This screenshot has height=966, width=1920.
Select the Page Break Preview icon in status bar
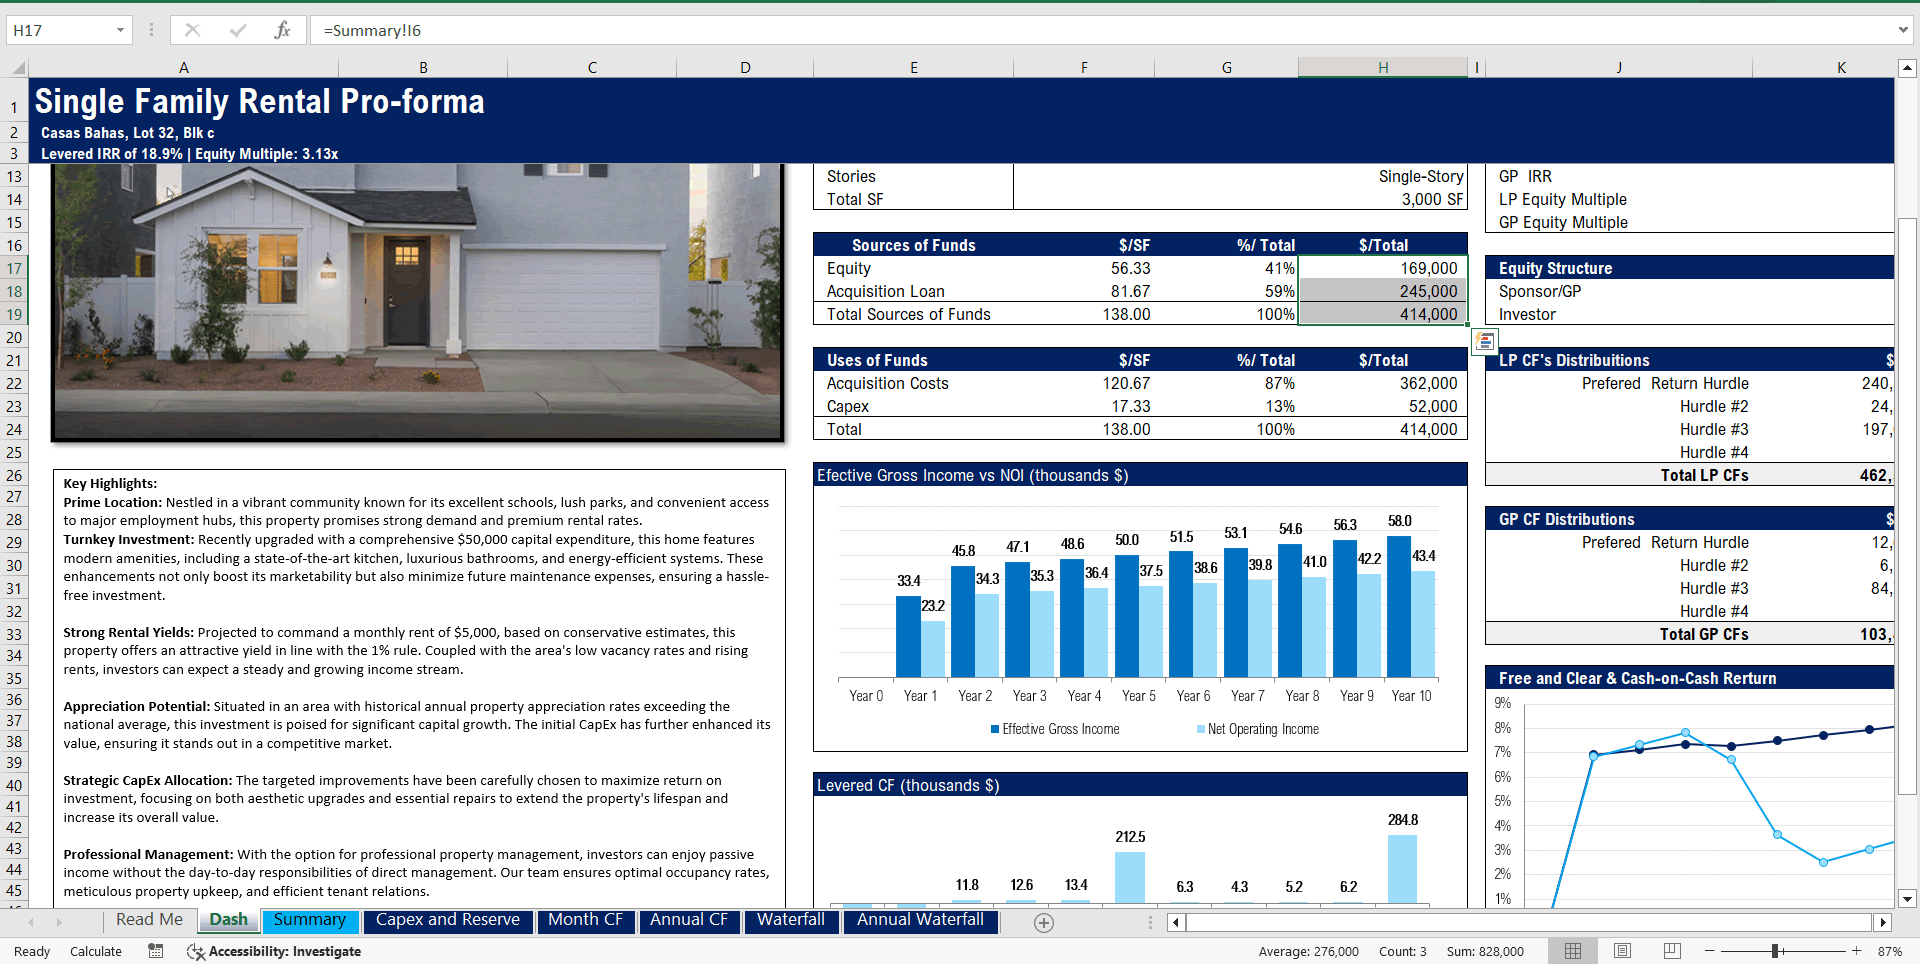click(x=1670, y=951)
